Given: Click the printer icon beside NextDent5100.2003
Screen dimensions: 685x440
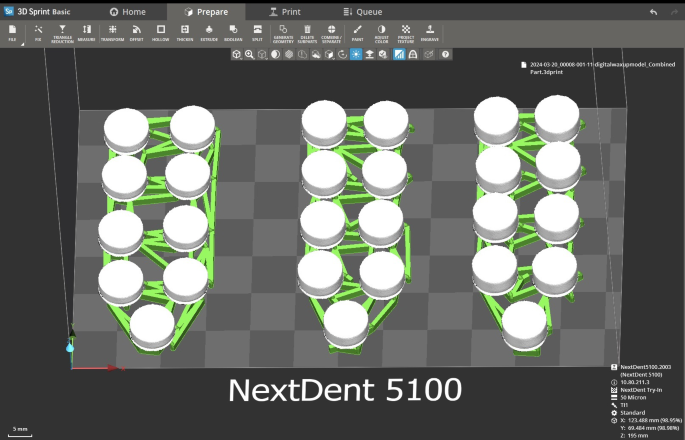Looking at the screenshot, I should [x=614, y=367].
